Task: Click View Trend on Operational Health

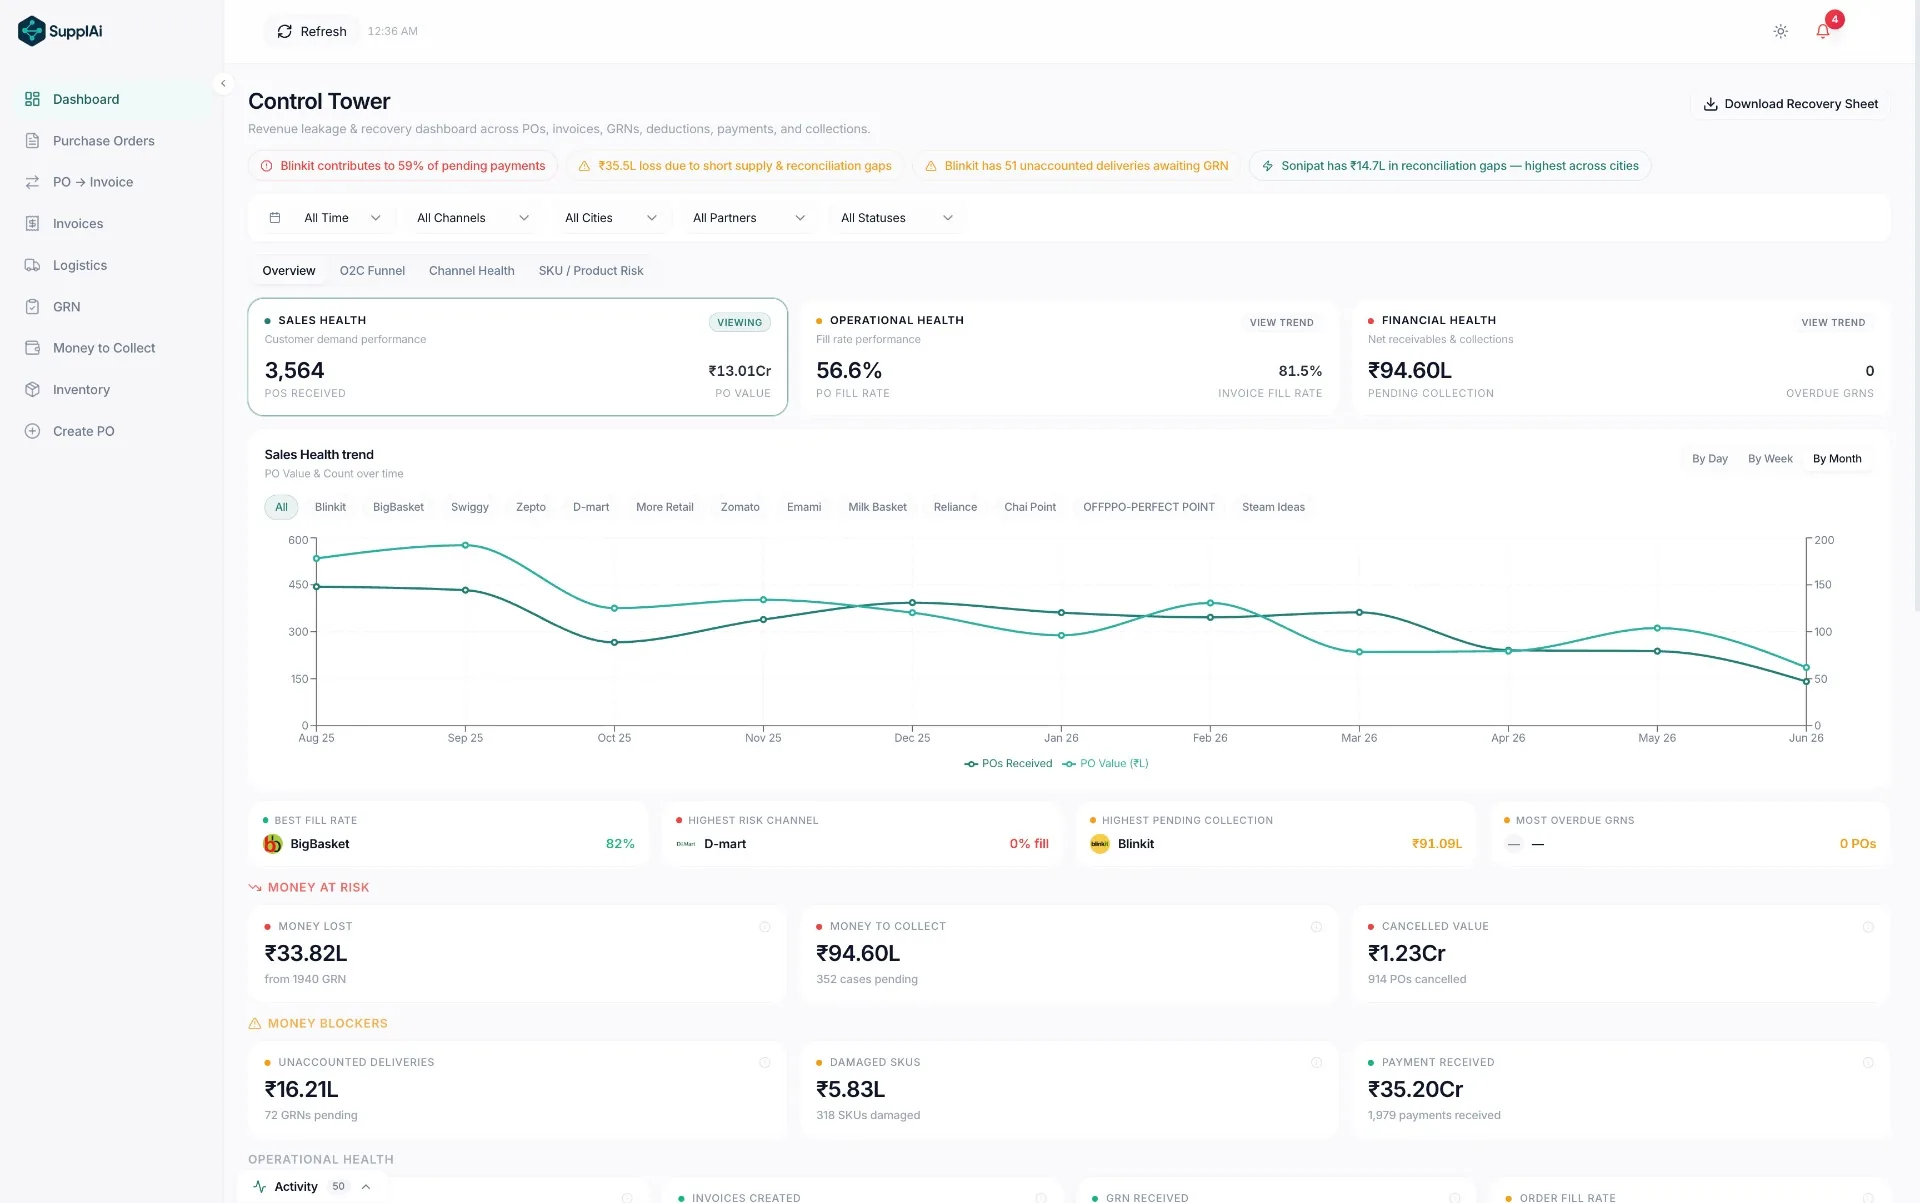Action: 1281,322
